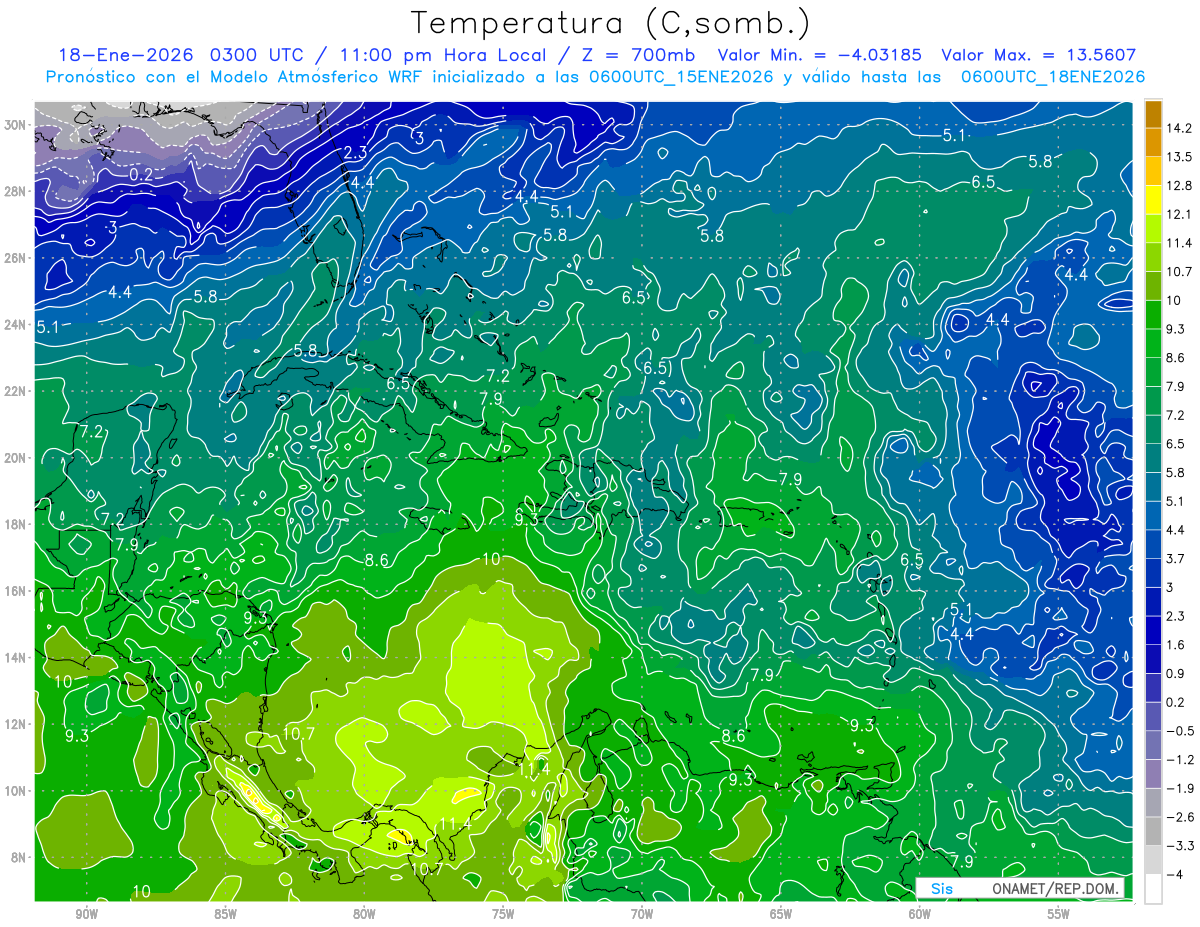Screen dimensions: 1200x927
Task: Click the "ONAMET/REP.DOM." credit label
Action: pos(1054,889)
